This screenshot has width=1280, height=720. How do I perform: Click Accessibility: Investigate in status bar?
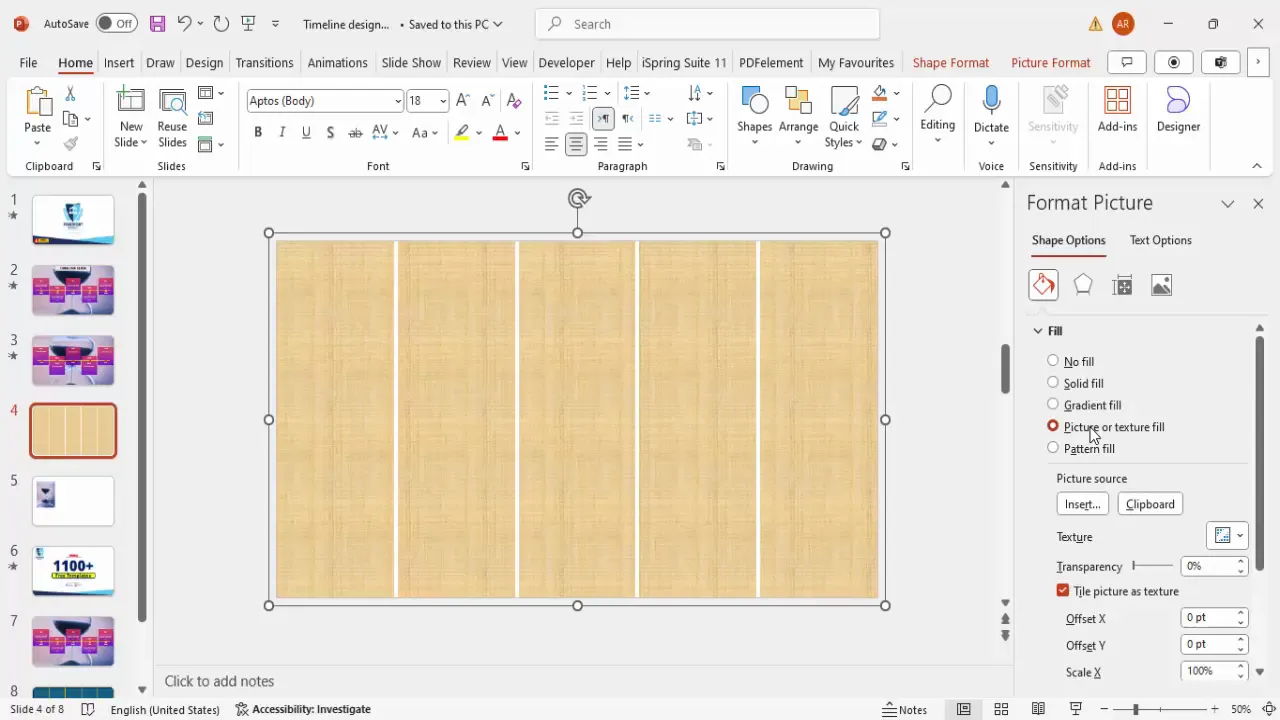click(303, 709)
